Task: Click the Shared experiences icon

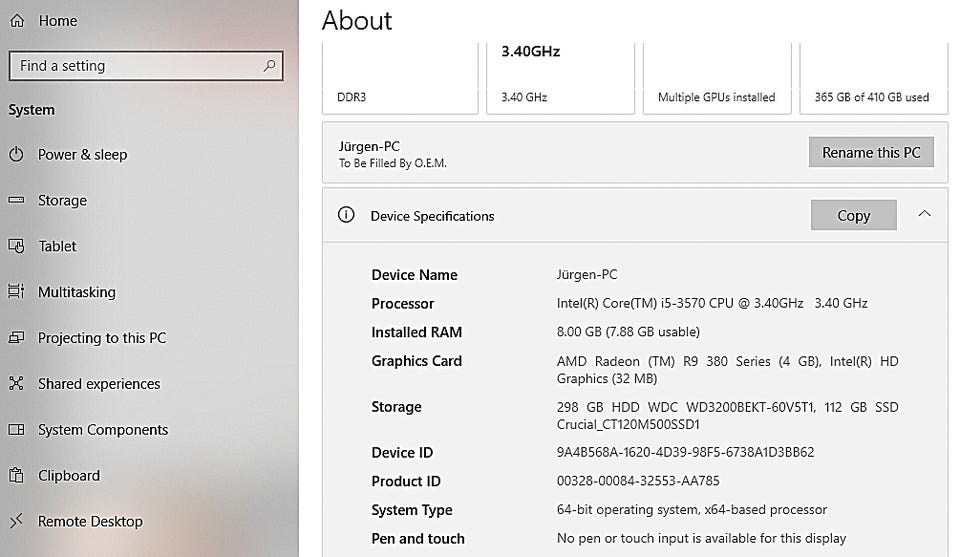Action: coord(16,384)
